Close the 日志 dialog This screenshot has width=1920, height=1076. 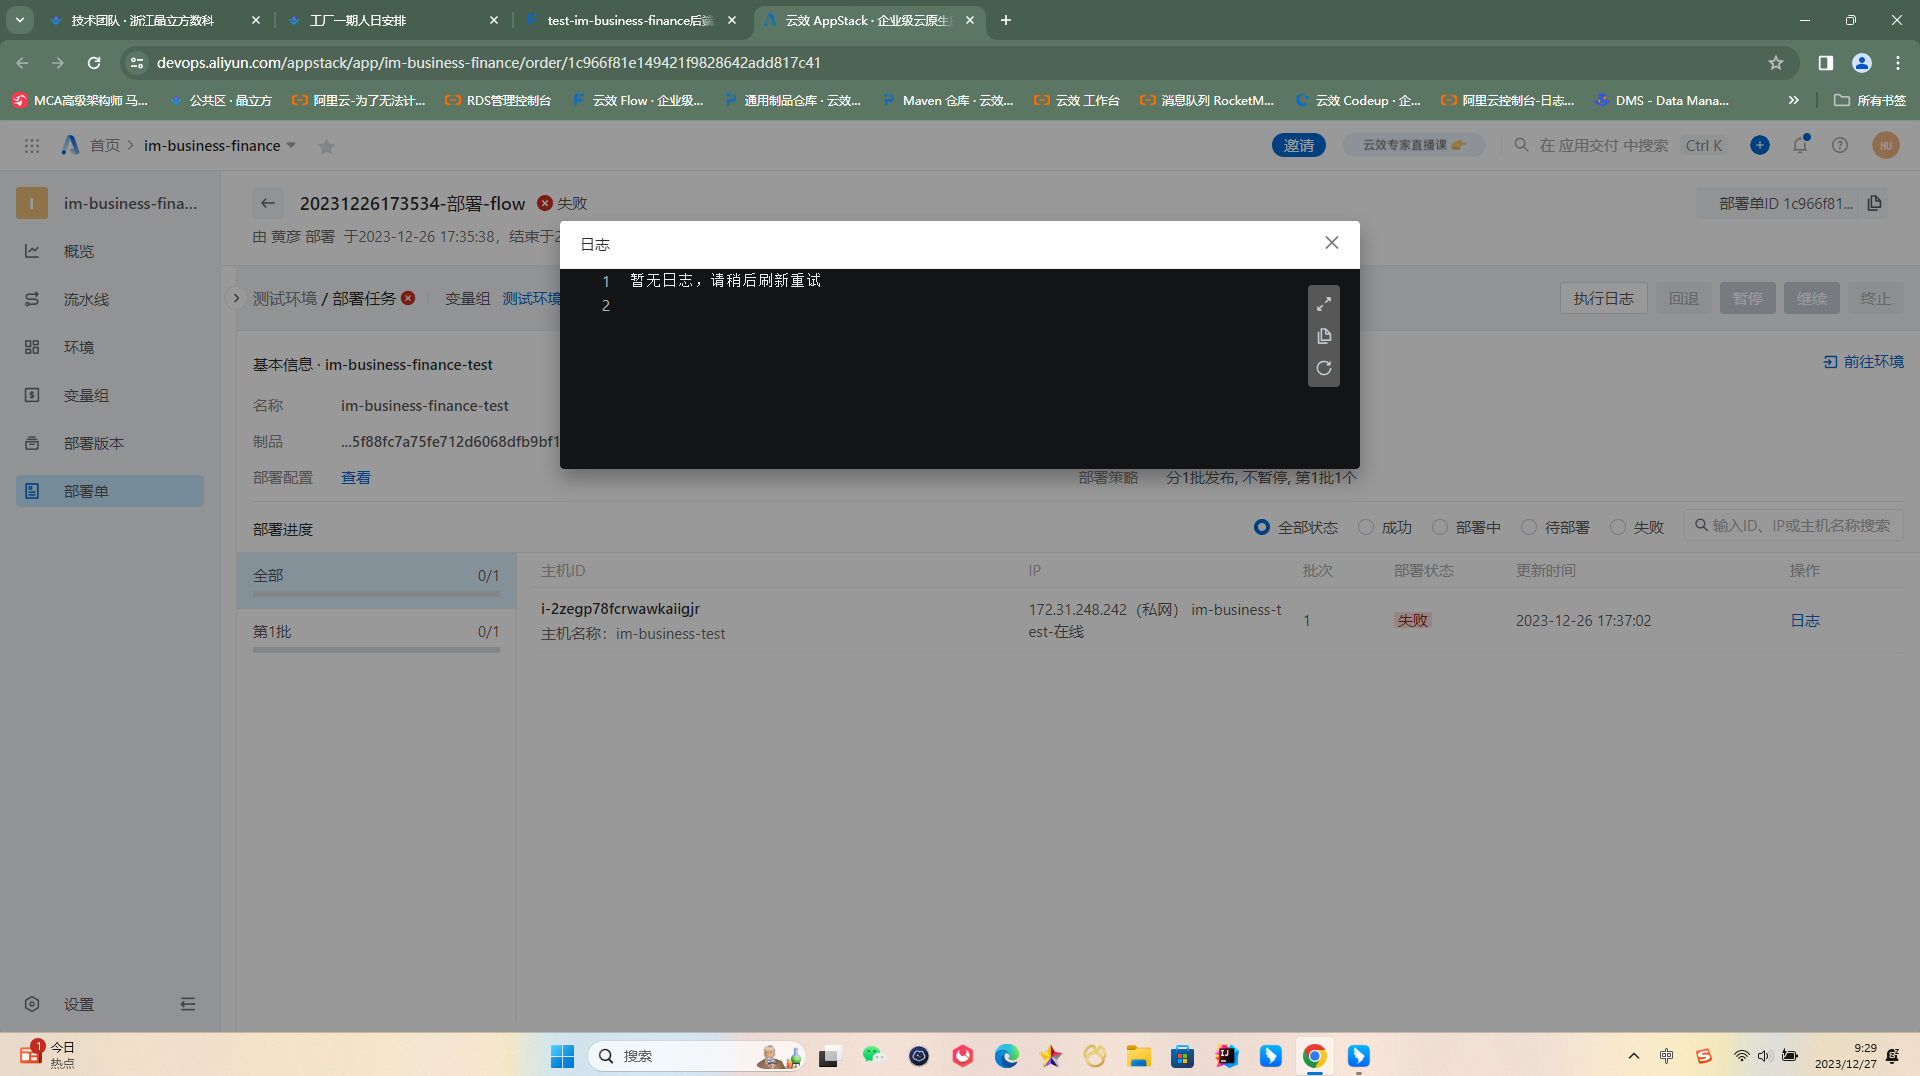(1332, 243)
